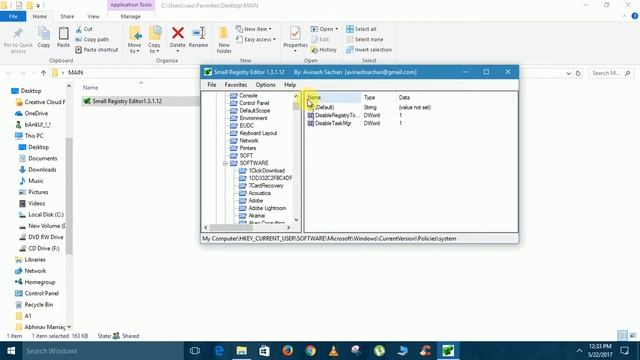Select the Adobe Lightroom registry key

point(267,208)
